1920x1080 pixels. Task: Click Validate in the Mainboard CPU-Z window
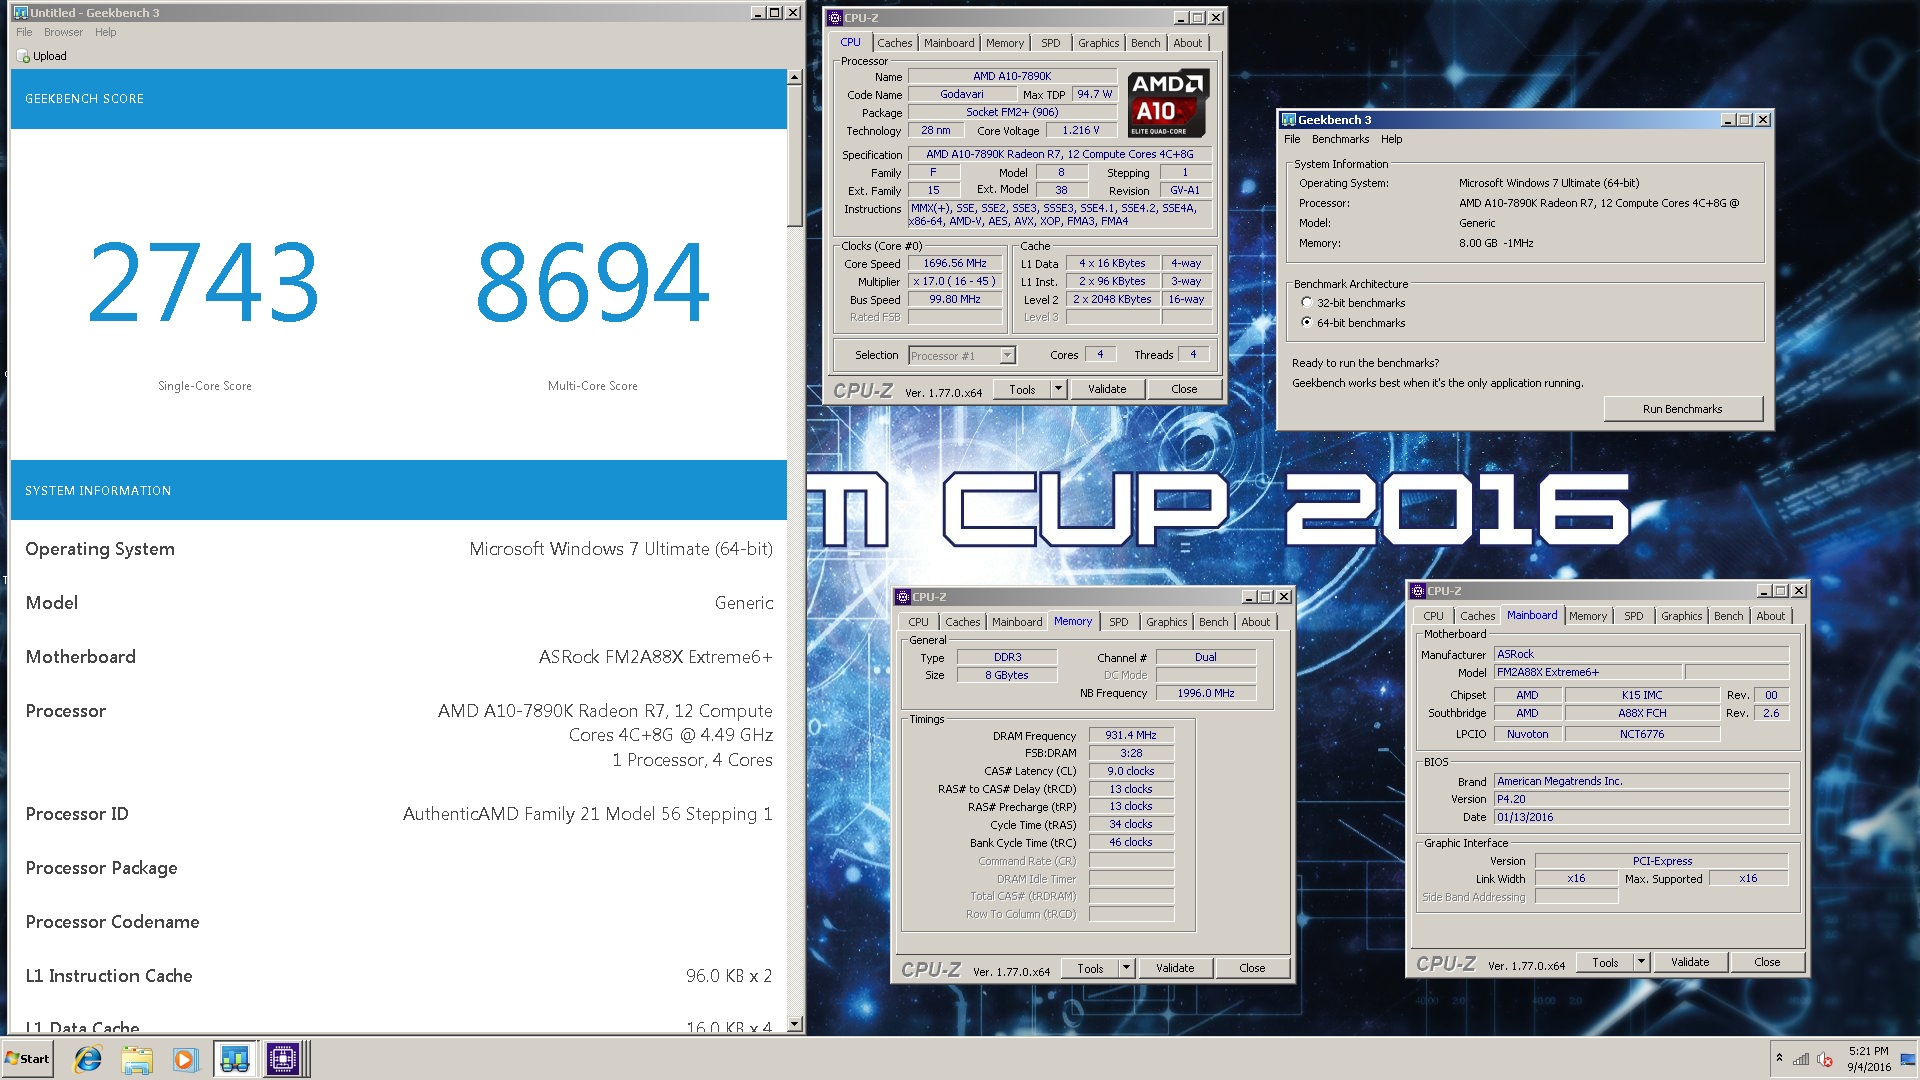coord(1690,962)
